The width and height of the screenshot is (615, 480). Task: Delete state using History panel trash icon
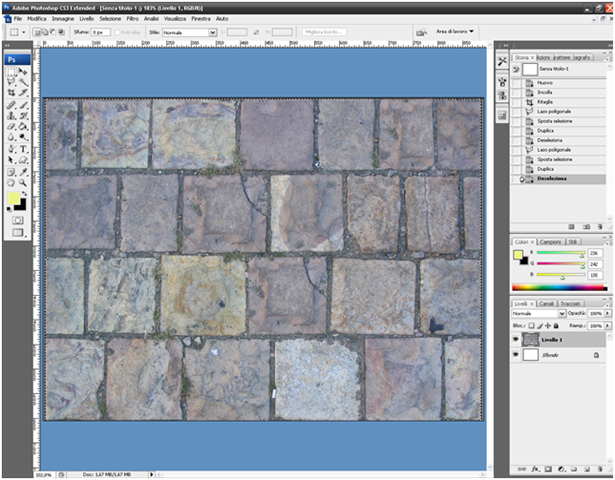click(600, 226)
